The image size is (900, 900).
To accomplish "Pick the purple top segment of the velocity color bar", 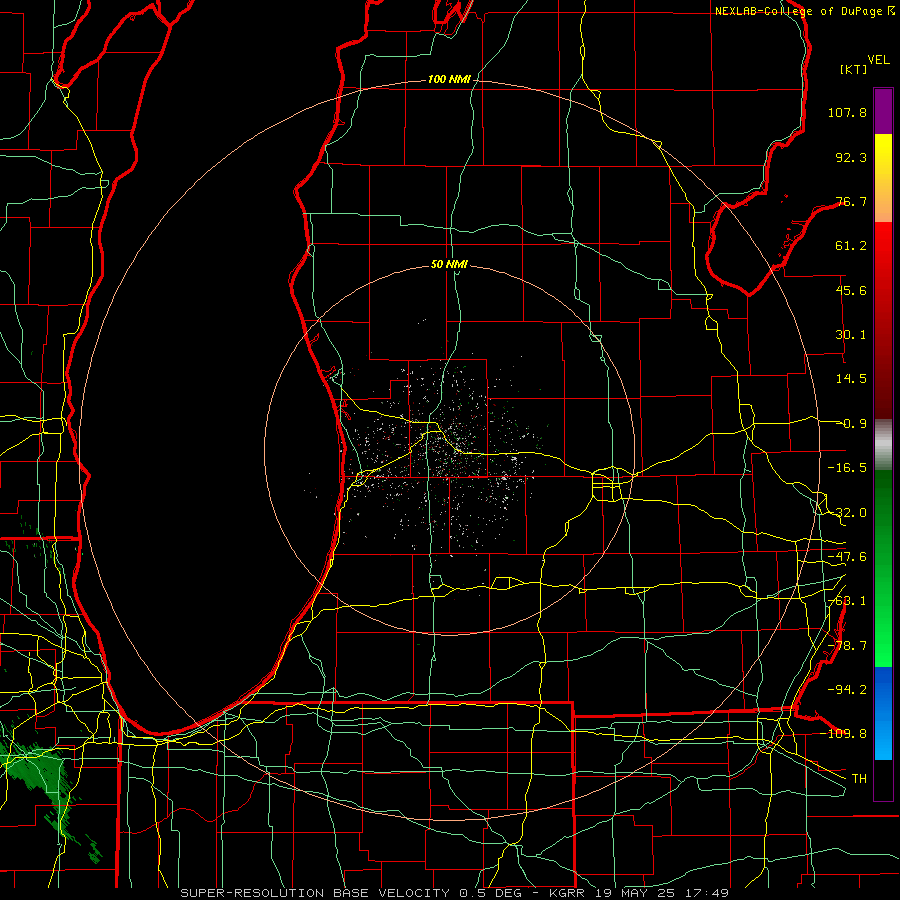I will [883, 111].
